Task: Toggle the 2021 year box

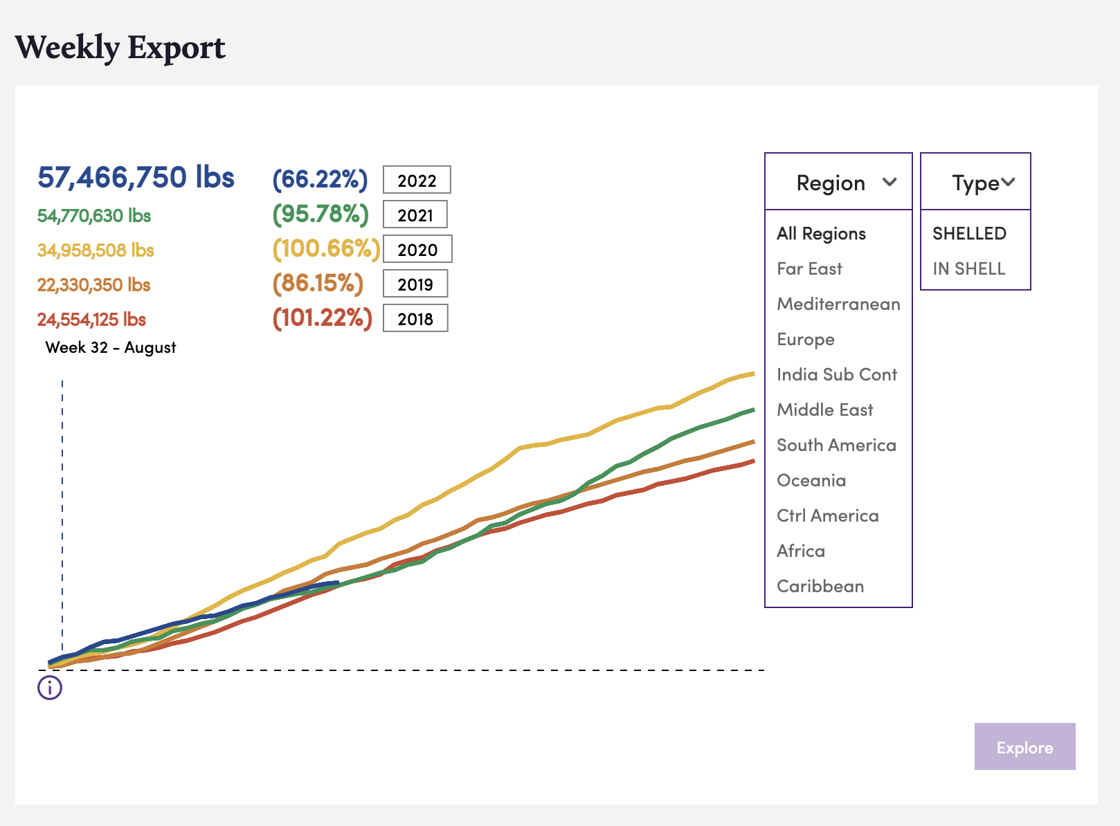Action: click(415, 215)
